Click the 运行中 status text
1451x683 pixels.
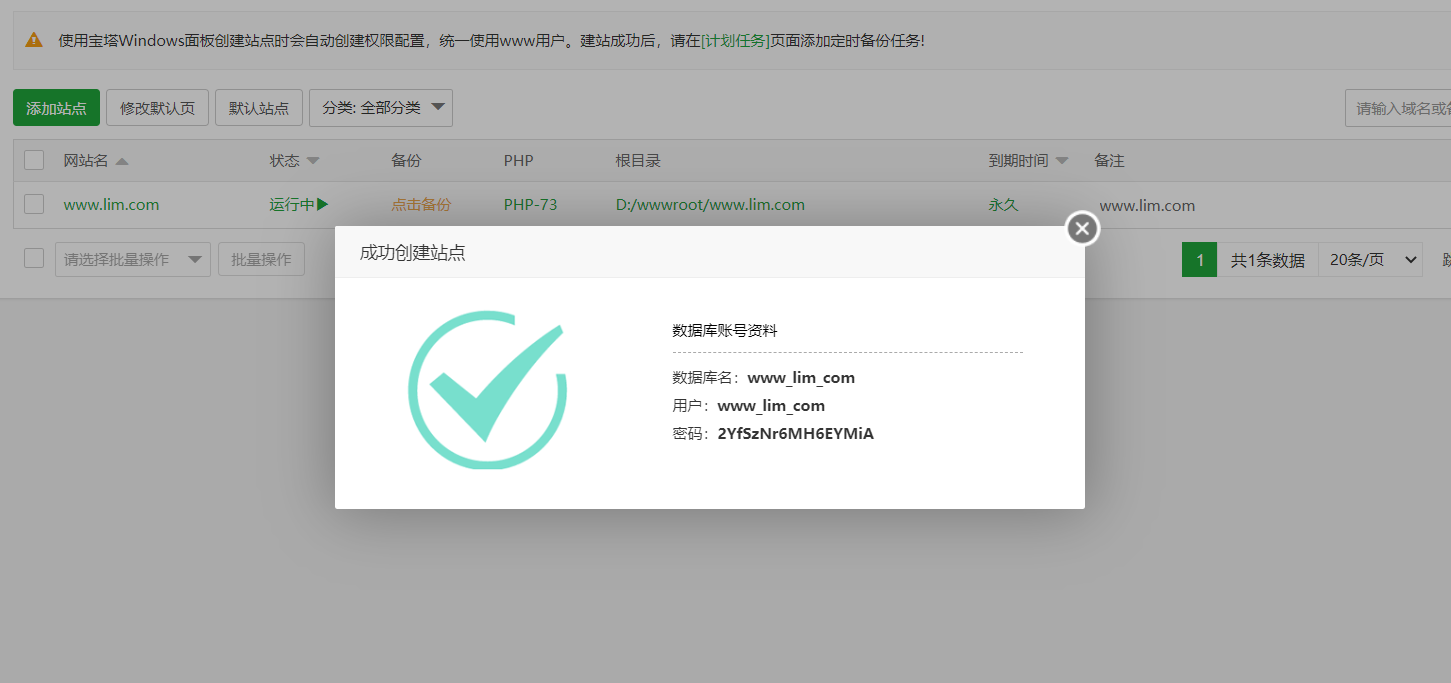click(292, 205)
